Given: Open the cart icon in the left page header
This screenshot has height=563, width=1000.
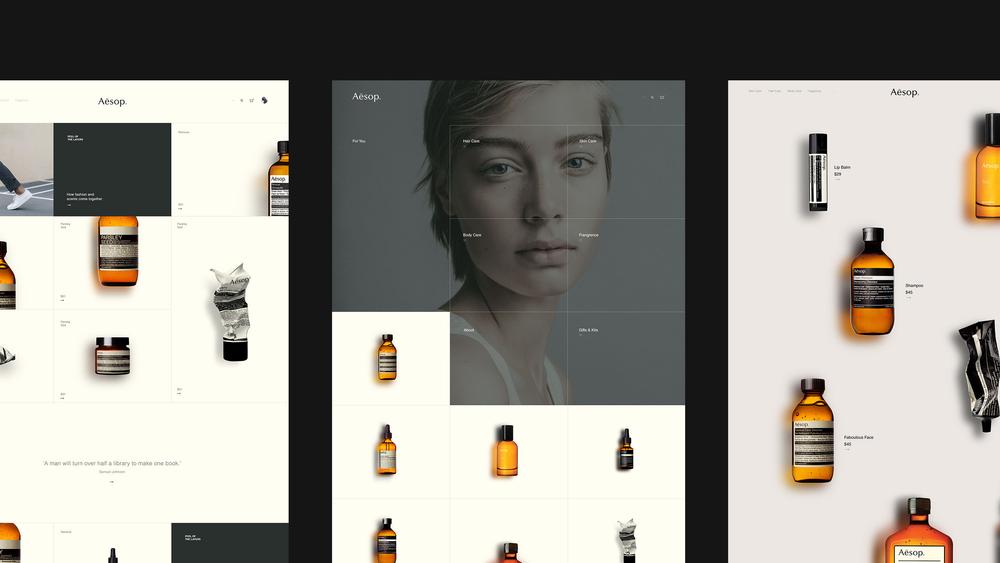Looking at the screenshot, I should pos(252,101).
